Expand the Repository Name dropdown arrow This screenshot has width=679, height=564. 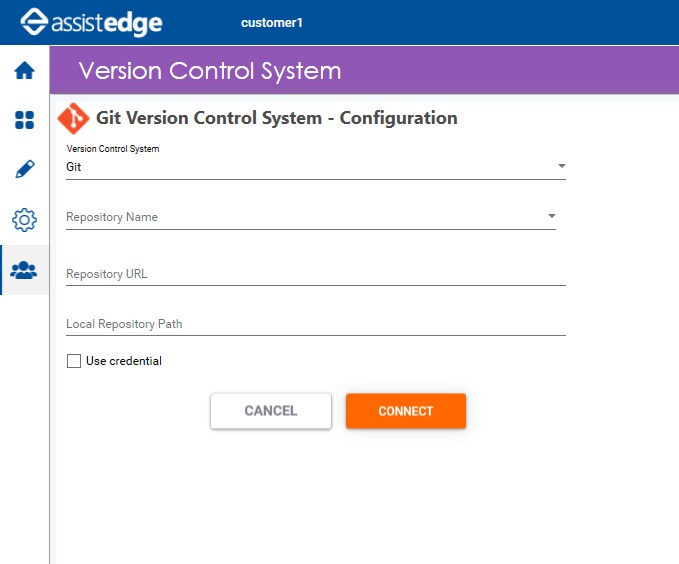pyautogui.click(x=552, y=216)
